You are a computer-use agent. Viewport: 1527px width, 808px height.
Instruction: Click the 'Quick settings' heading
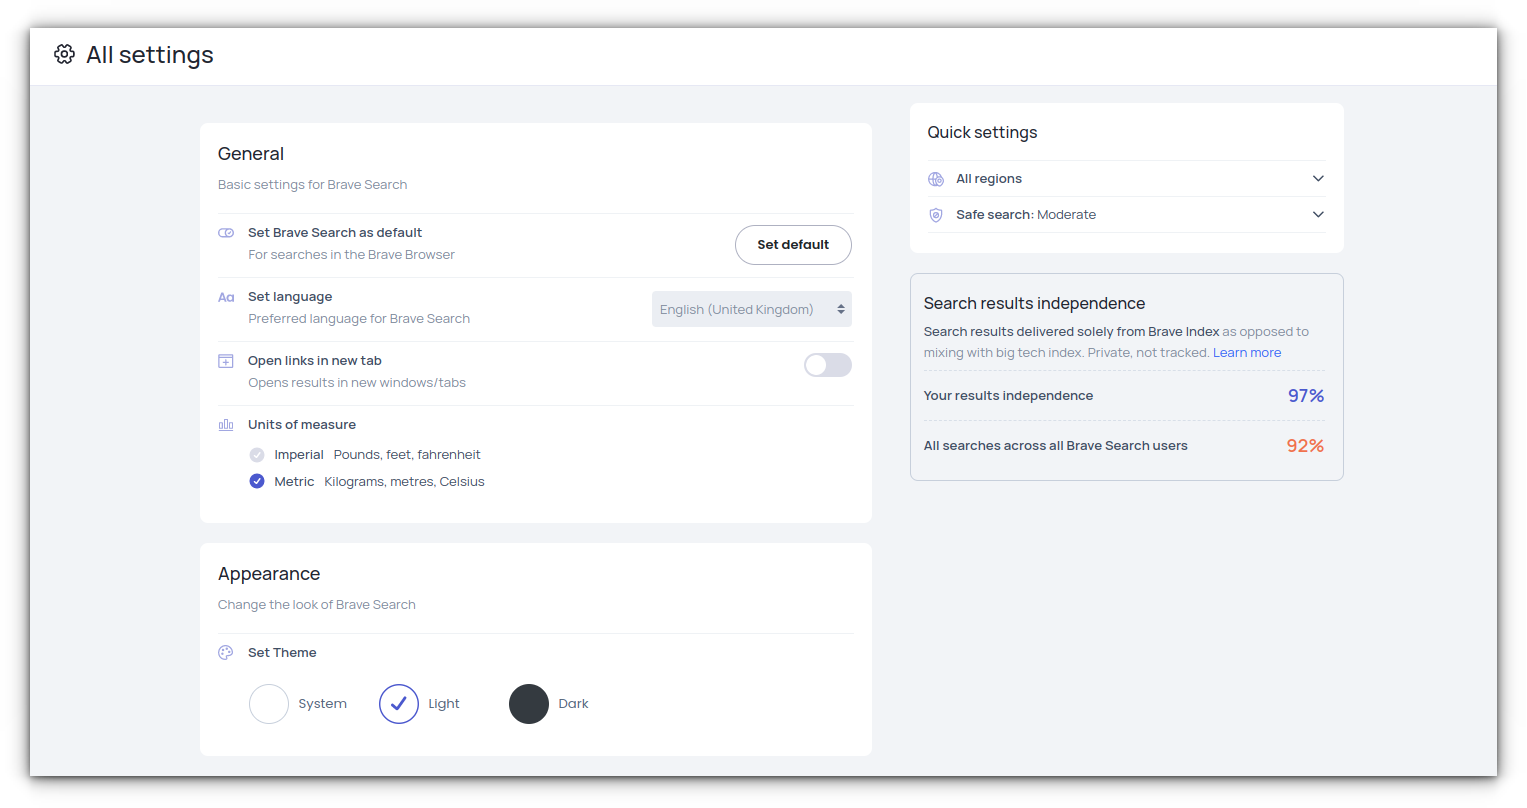tap(982, 132)
